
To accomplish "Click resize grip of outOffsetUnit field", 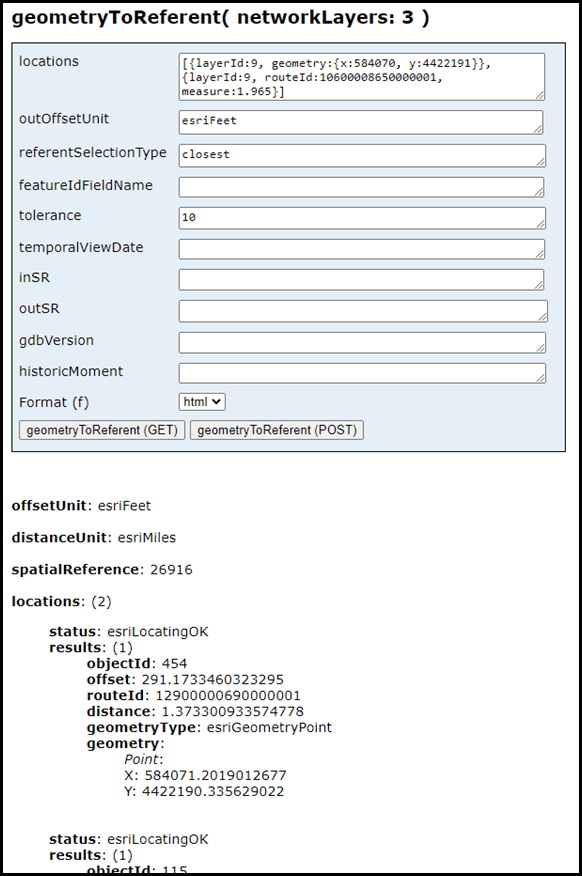I will [537, 128].
